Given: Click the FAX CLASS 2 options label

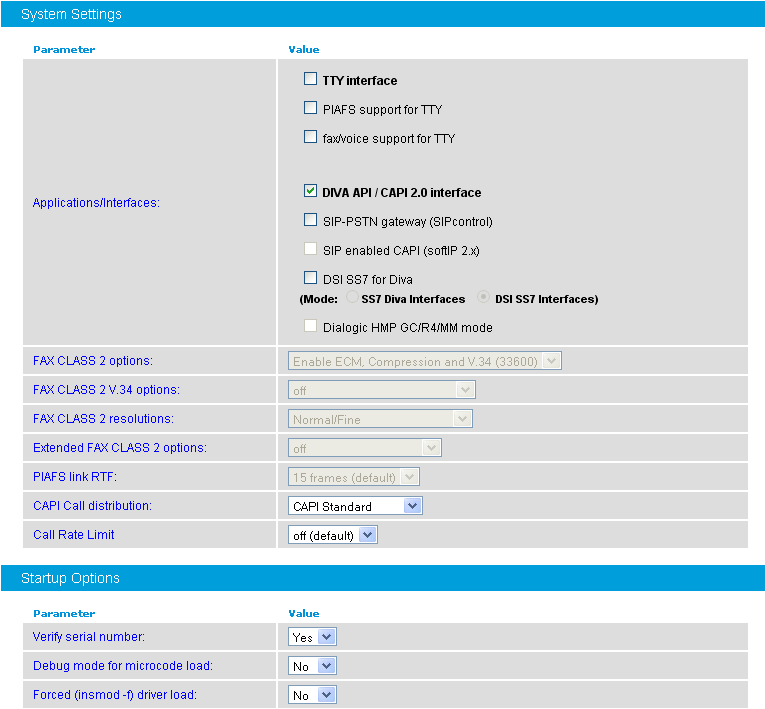Looking at the screenshot, I should (93, 360).
